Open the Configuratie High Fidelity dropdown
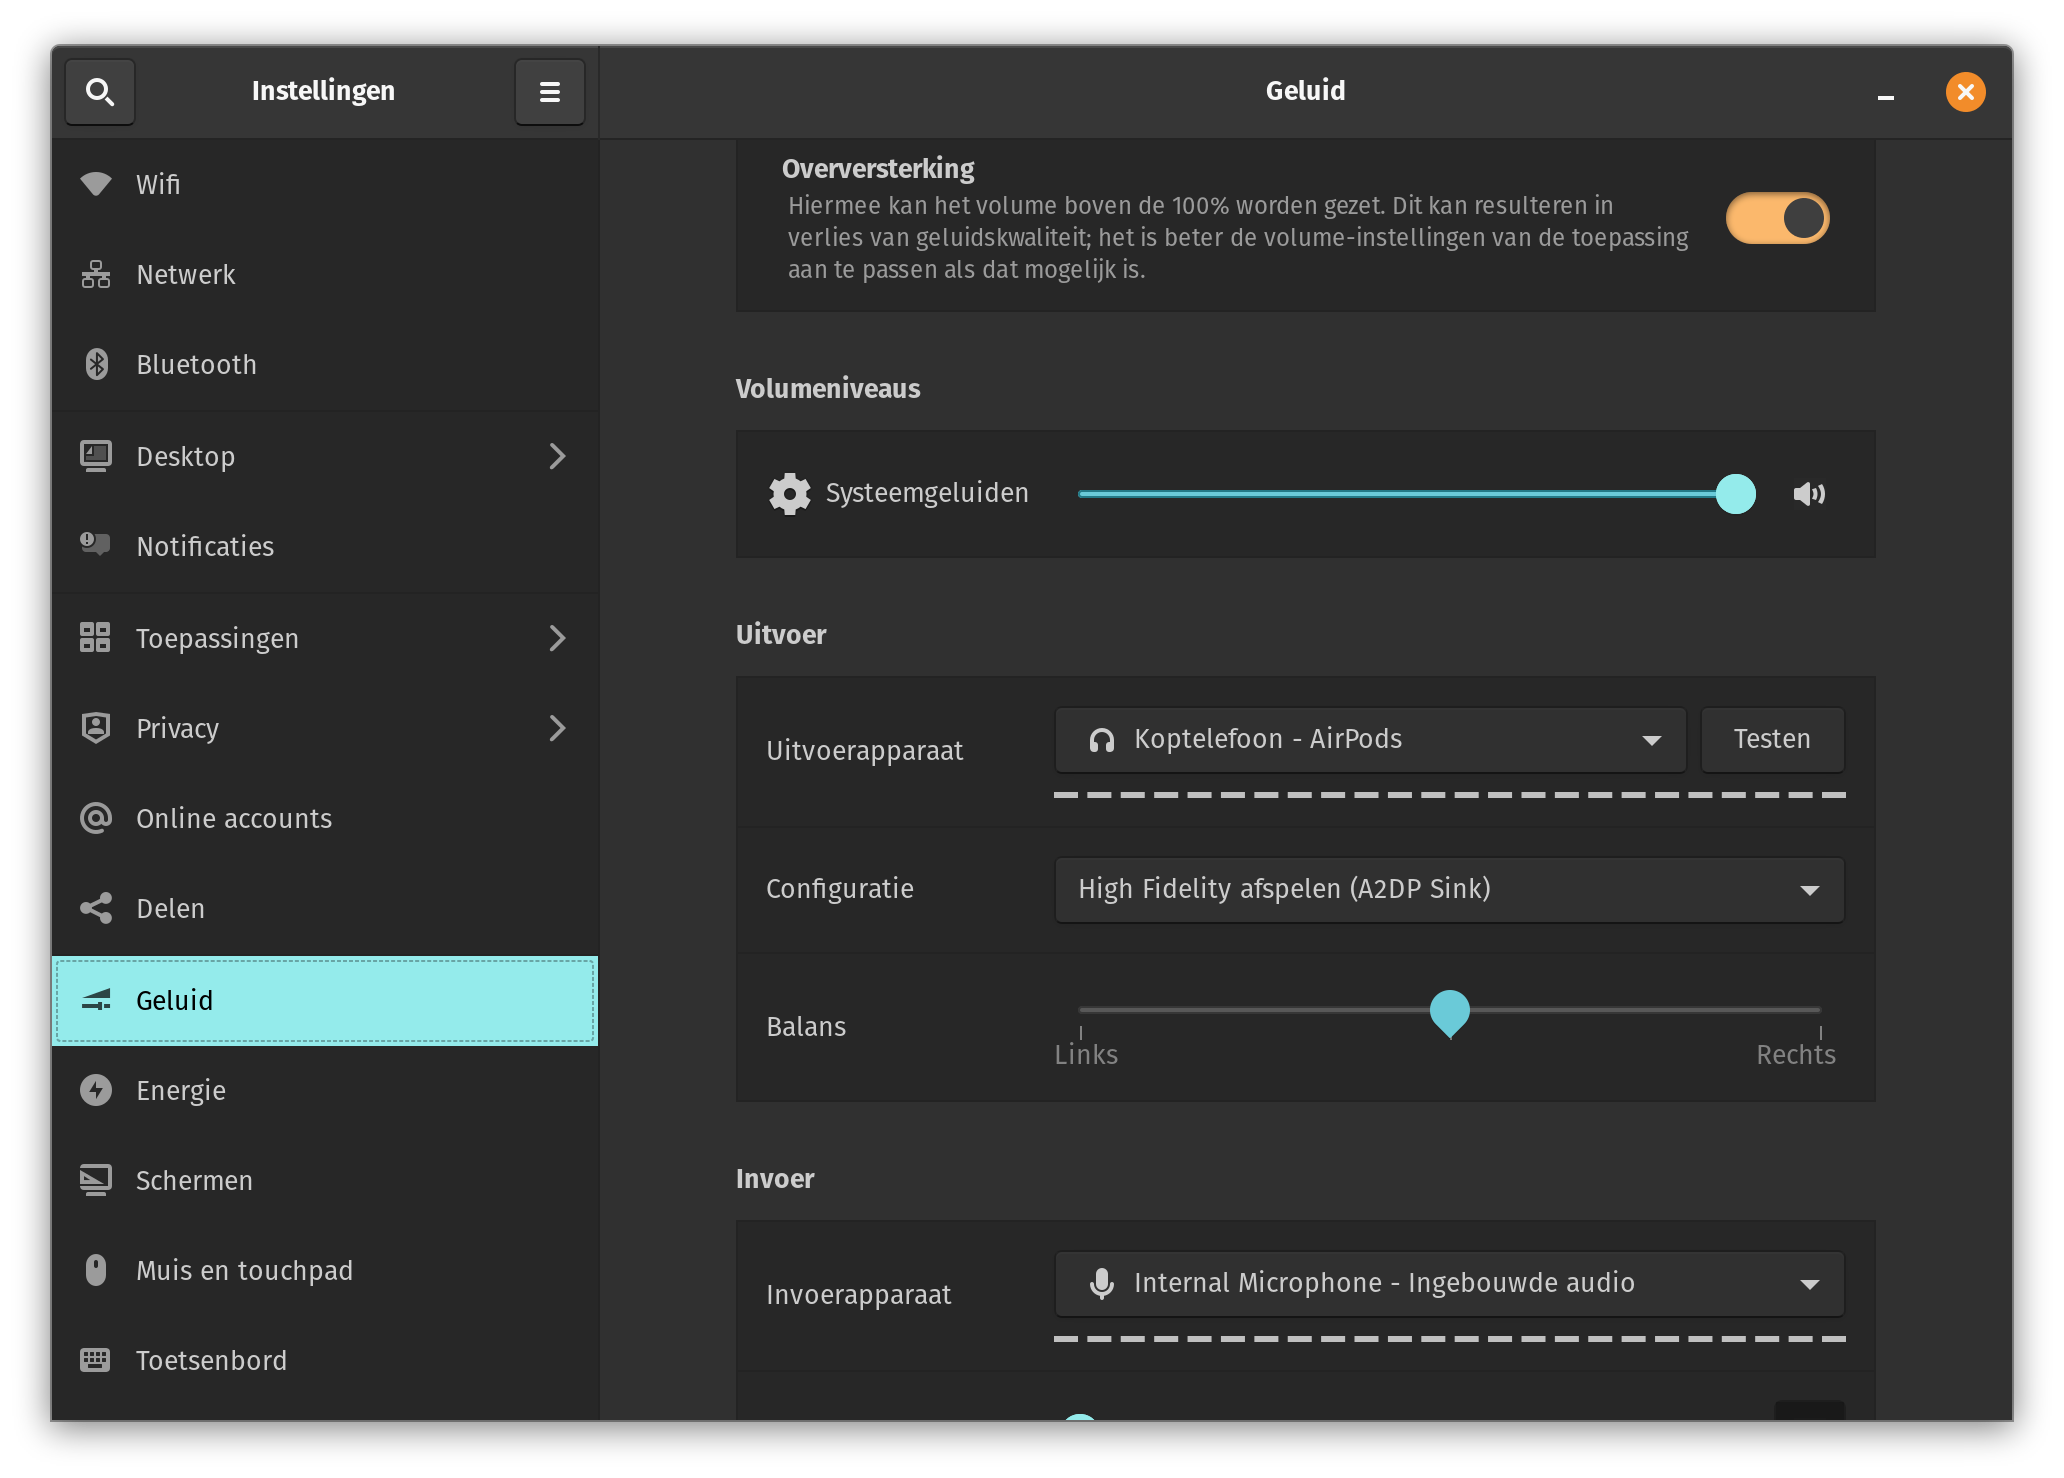The height and width of the screenshot is (1478, 2064). (x=1449, y=889)
